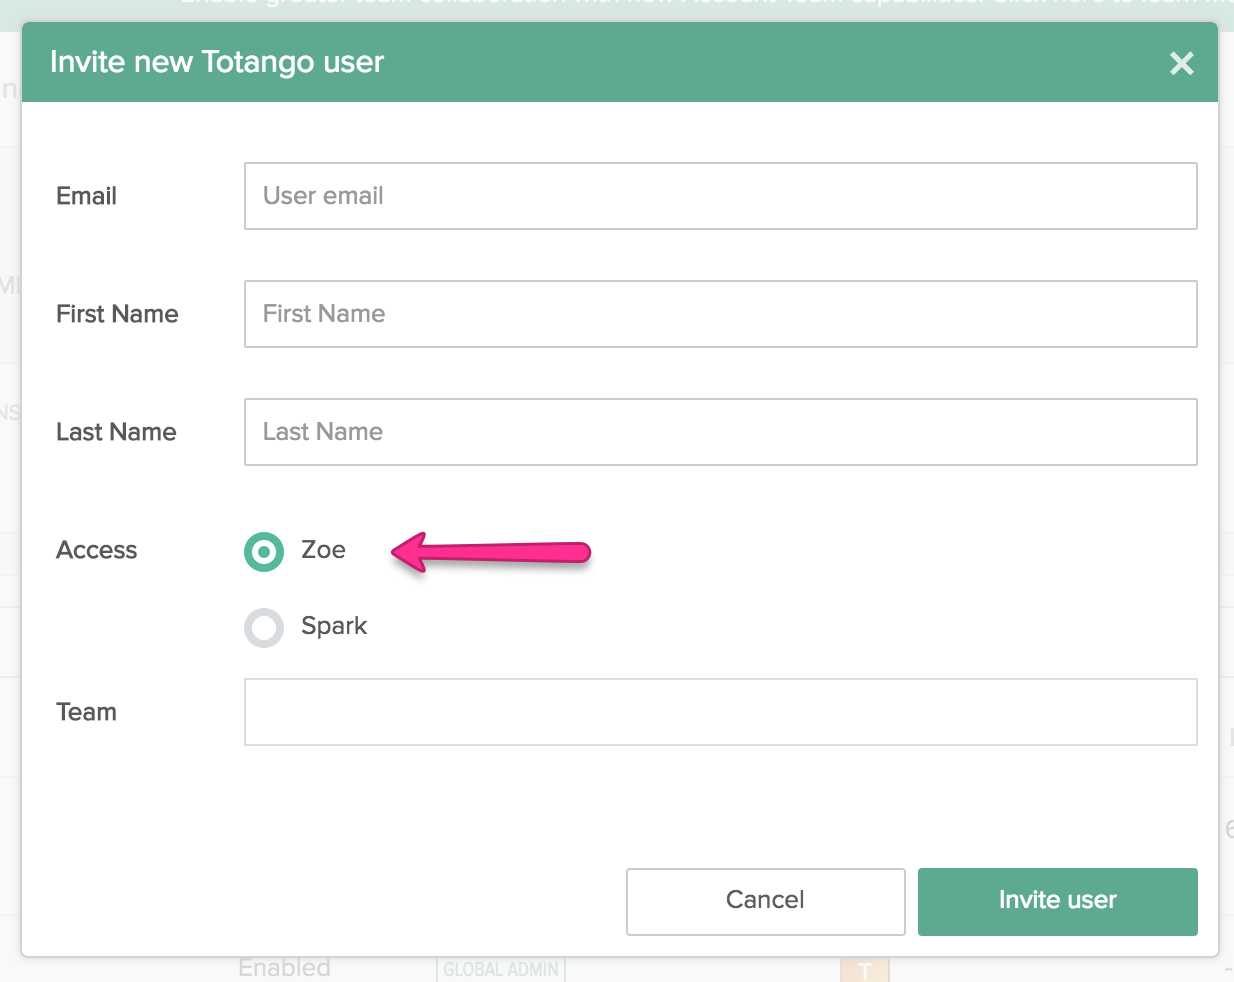Viewport: 1234px width, 982px height.
Task: Click the User email input field
Action: [721, 196]
